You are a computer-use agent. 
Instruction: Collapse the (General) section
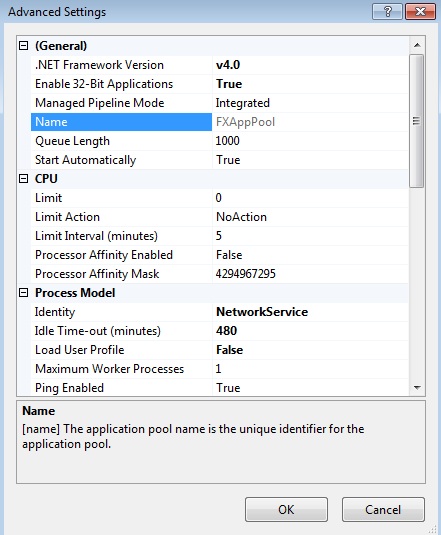tap(24, 46)
